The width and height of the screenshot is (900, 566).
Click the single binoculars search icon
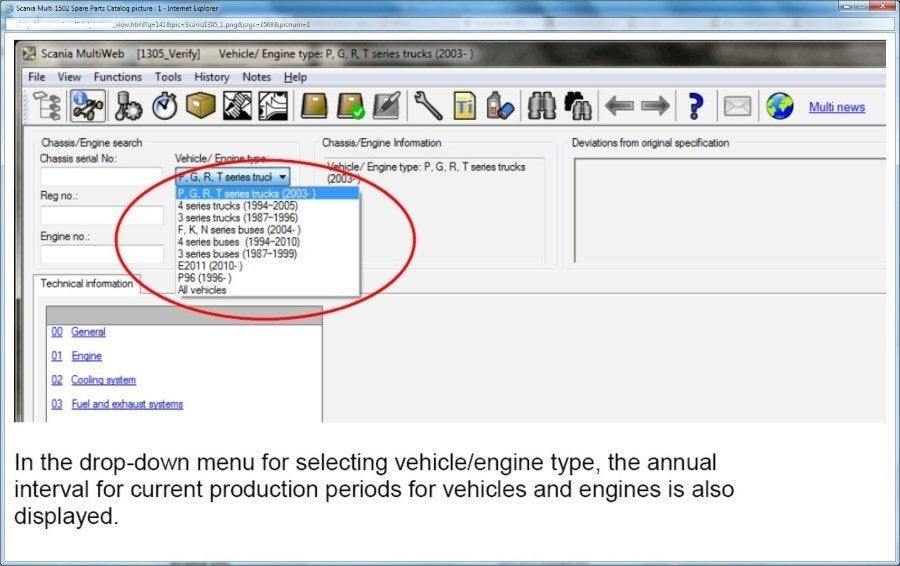point(541,106)
